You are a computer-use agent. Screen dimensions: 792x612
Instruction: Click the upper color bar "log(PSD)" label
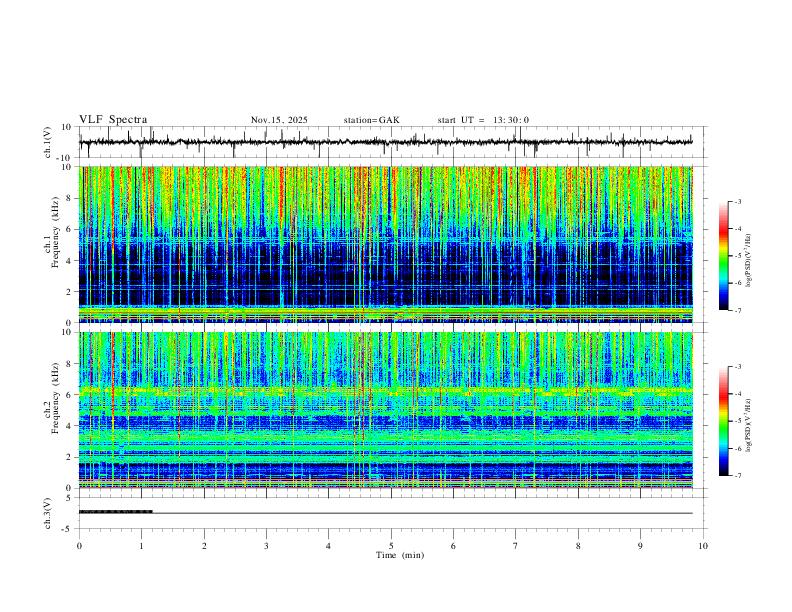pyautogui.click(x=749, y=261)
